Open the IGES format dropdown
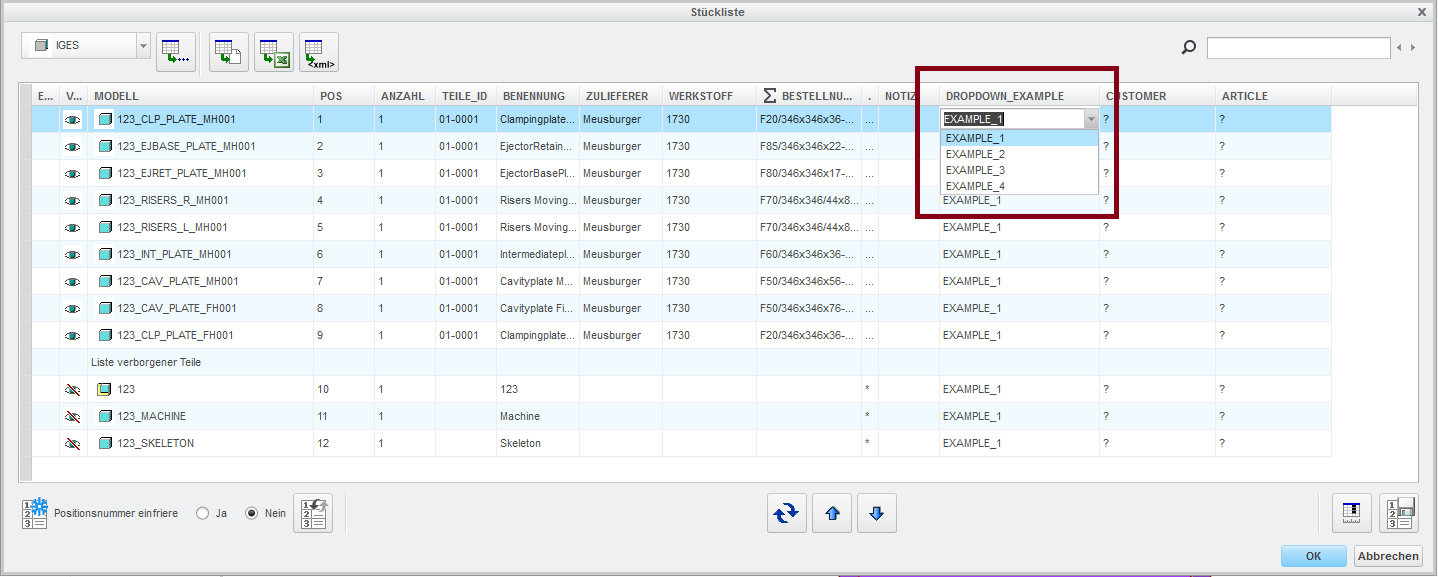This screenshot has height=577, width=1438. (143, 46)
